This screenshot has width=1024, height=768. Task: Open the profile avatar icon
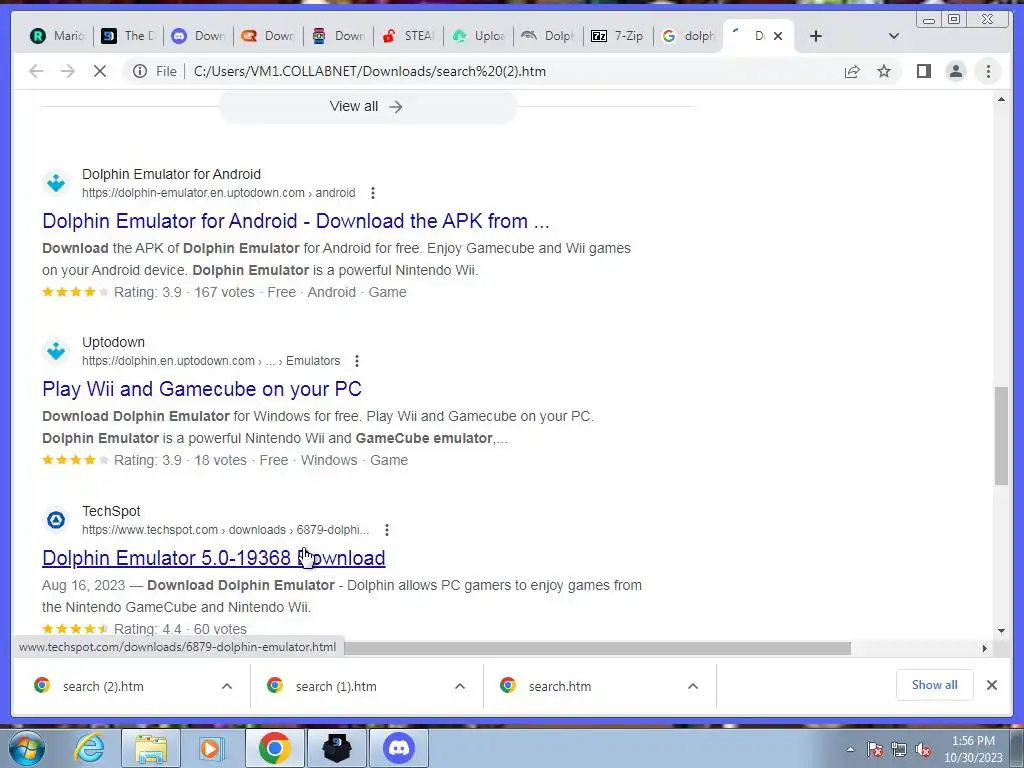pyautogui.click(x=955, y=71)
